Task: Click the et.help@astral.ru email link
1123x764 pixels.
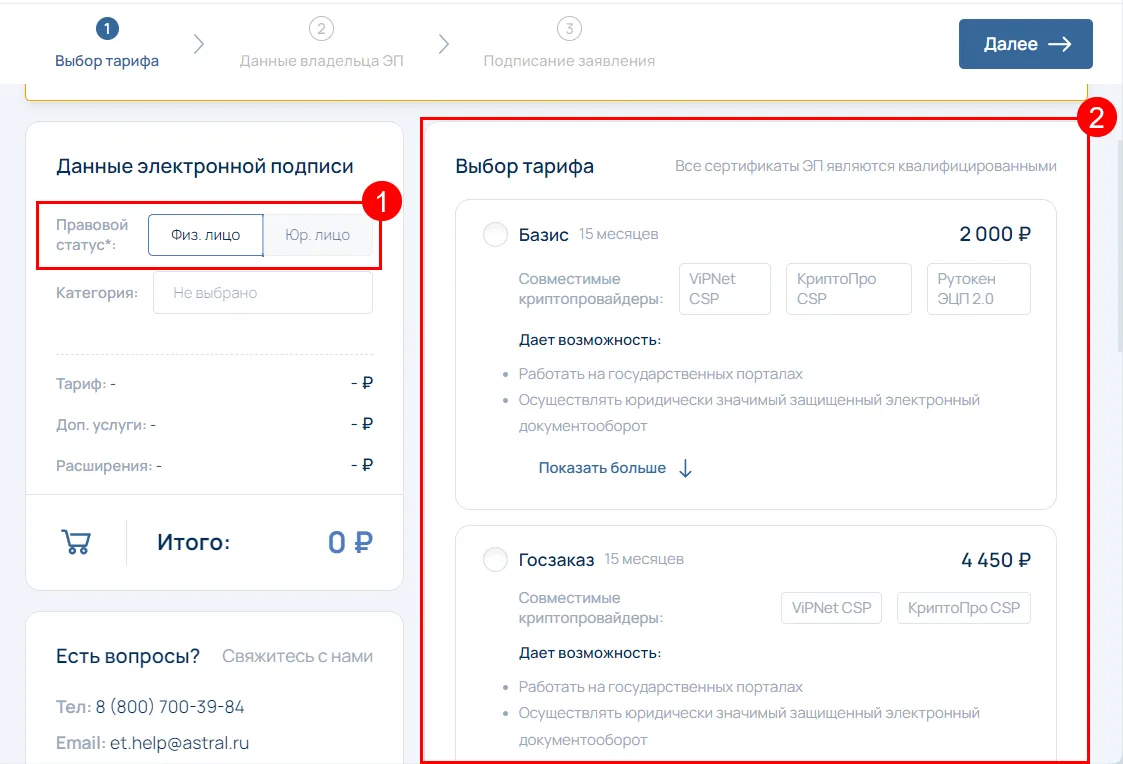Action: click(179, 743)
